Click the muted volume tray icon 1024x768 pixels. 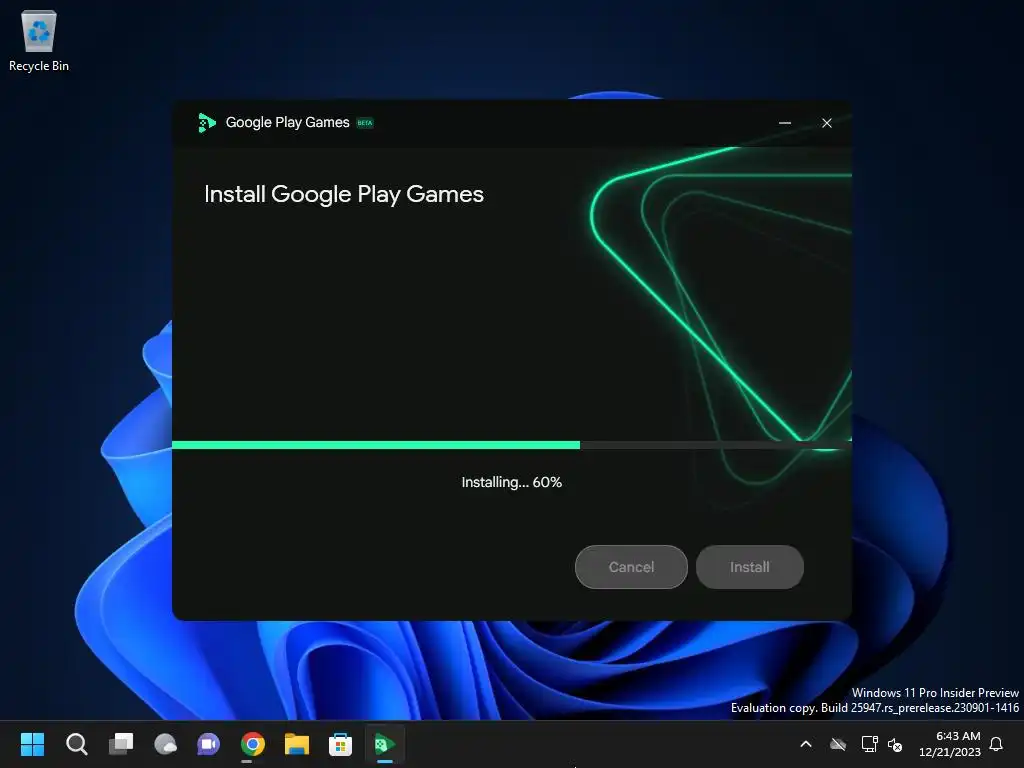(895, 744)
